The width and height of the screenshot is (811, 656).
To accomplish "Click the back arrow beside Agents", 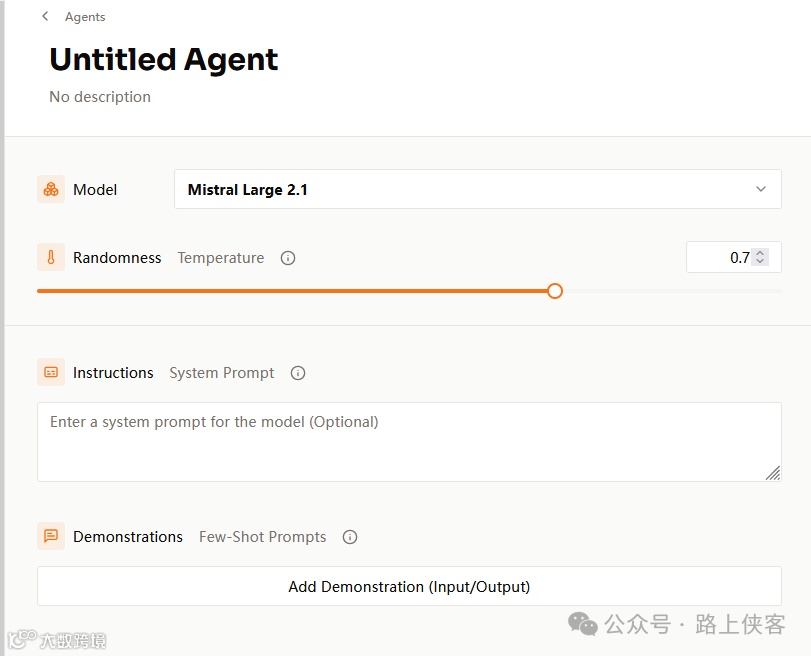I will tap(45, 16).
